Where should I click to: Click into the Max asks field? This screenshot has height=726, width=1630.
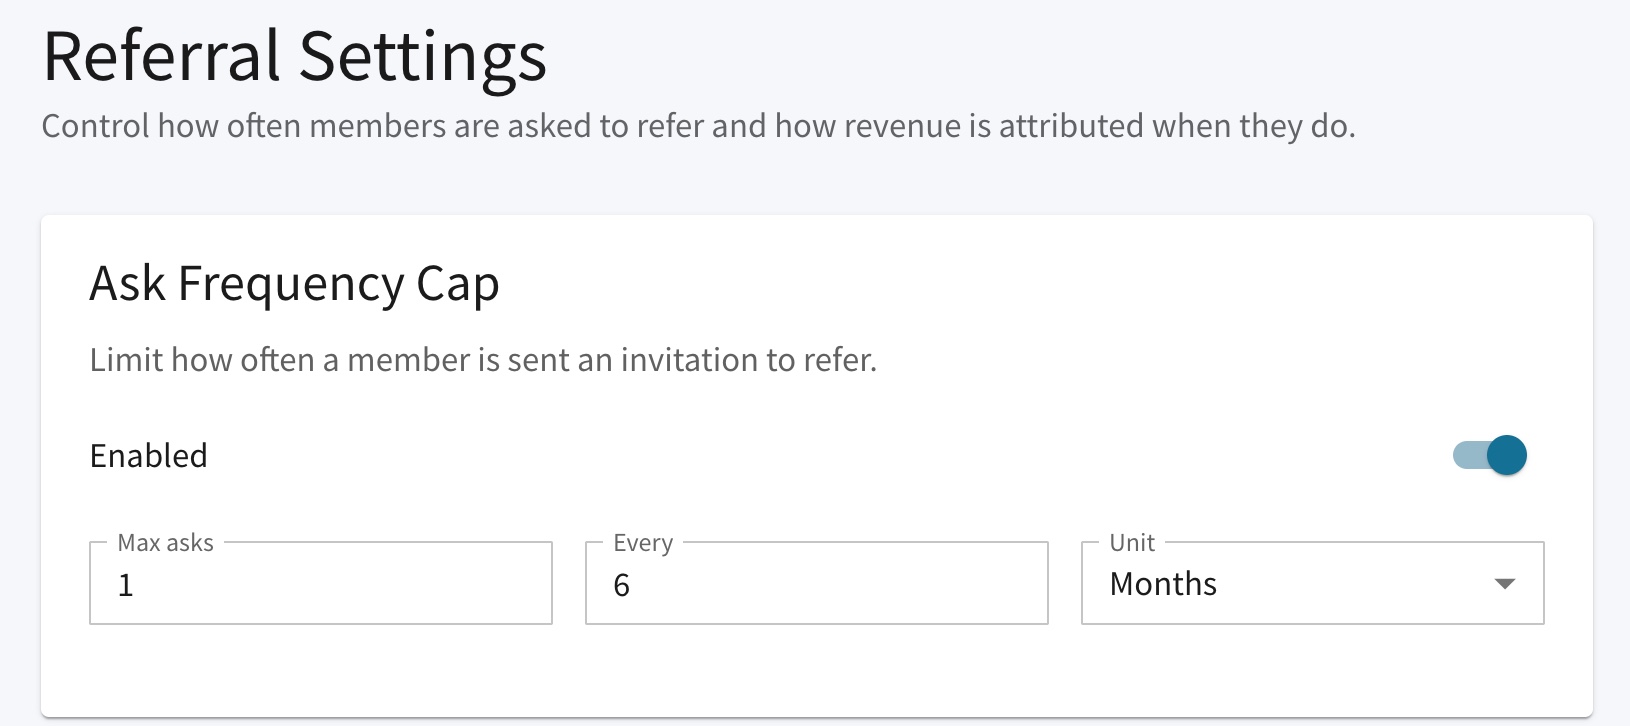(321, 583)
